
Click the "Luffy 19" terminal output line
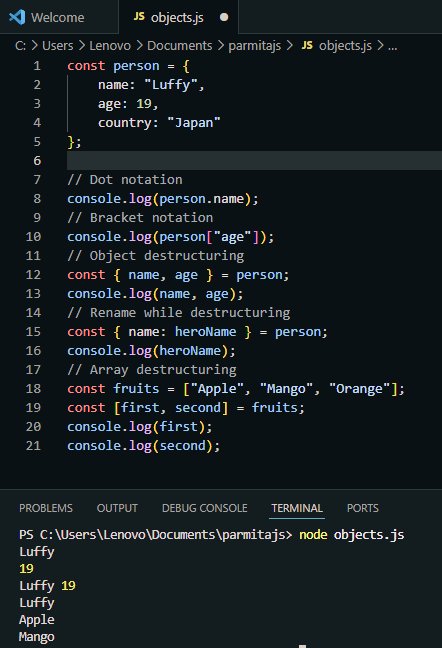click(48, 586)
